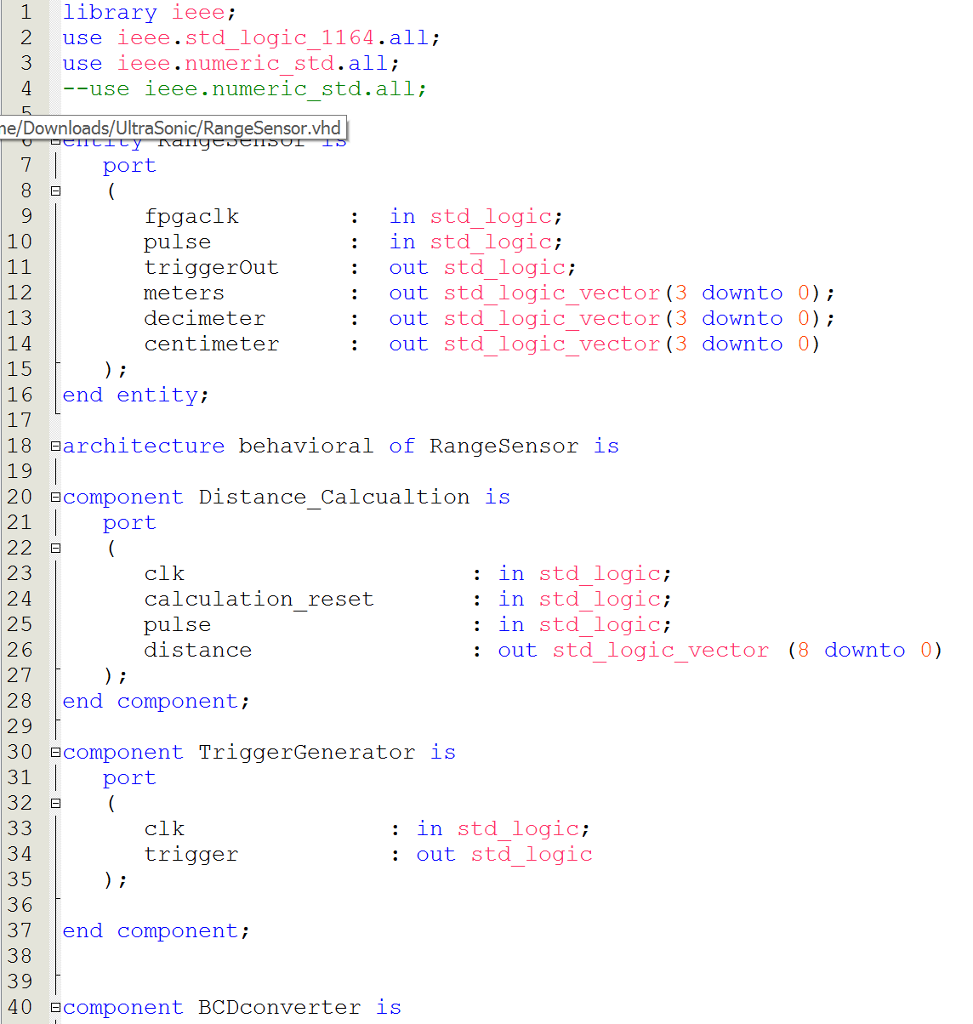Click the triggerOut port name
The width and height of the screenshot is (973, 1024).
click(211, 267)
